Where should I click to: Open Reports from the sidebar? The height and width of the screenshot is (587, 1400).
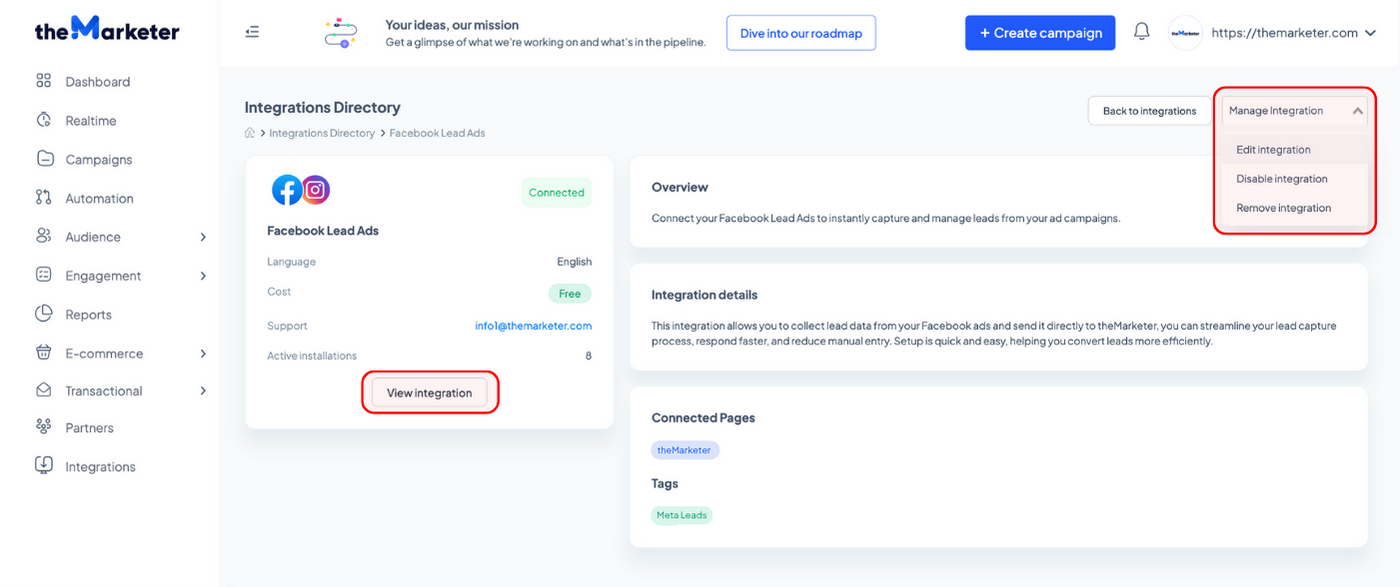pos(88,315)
